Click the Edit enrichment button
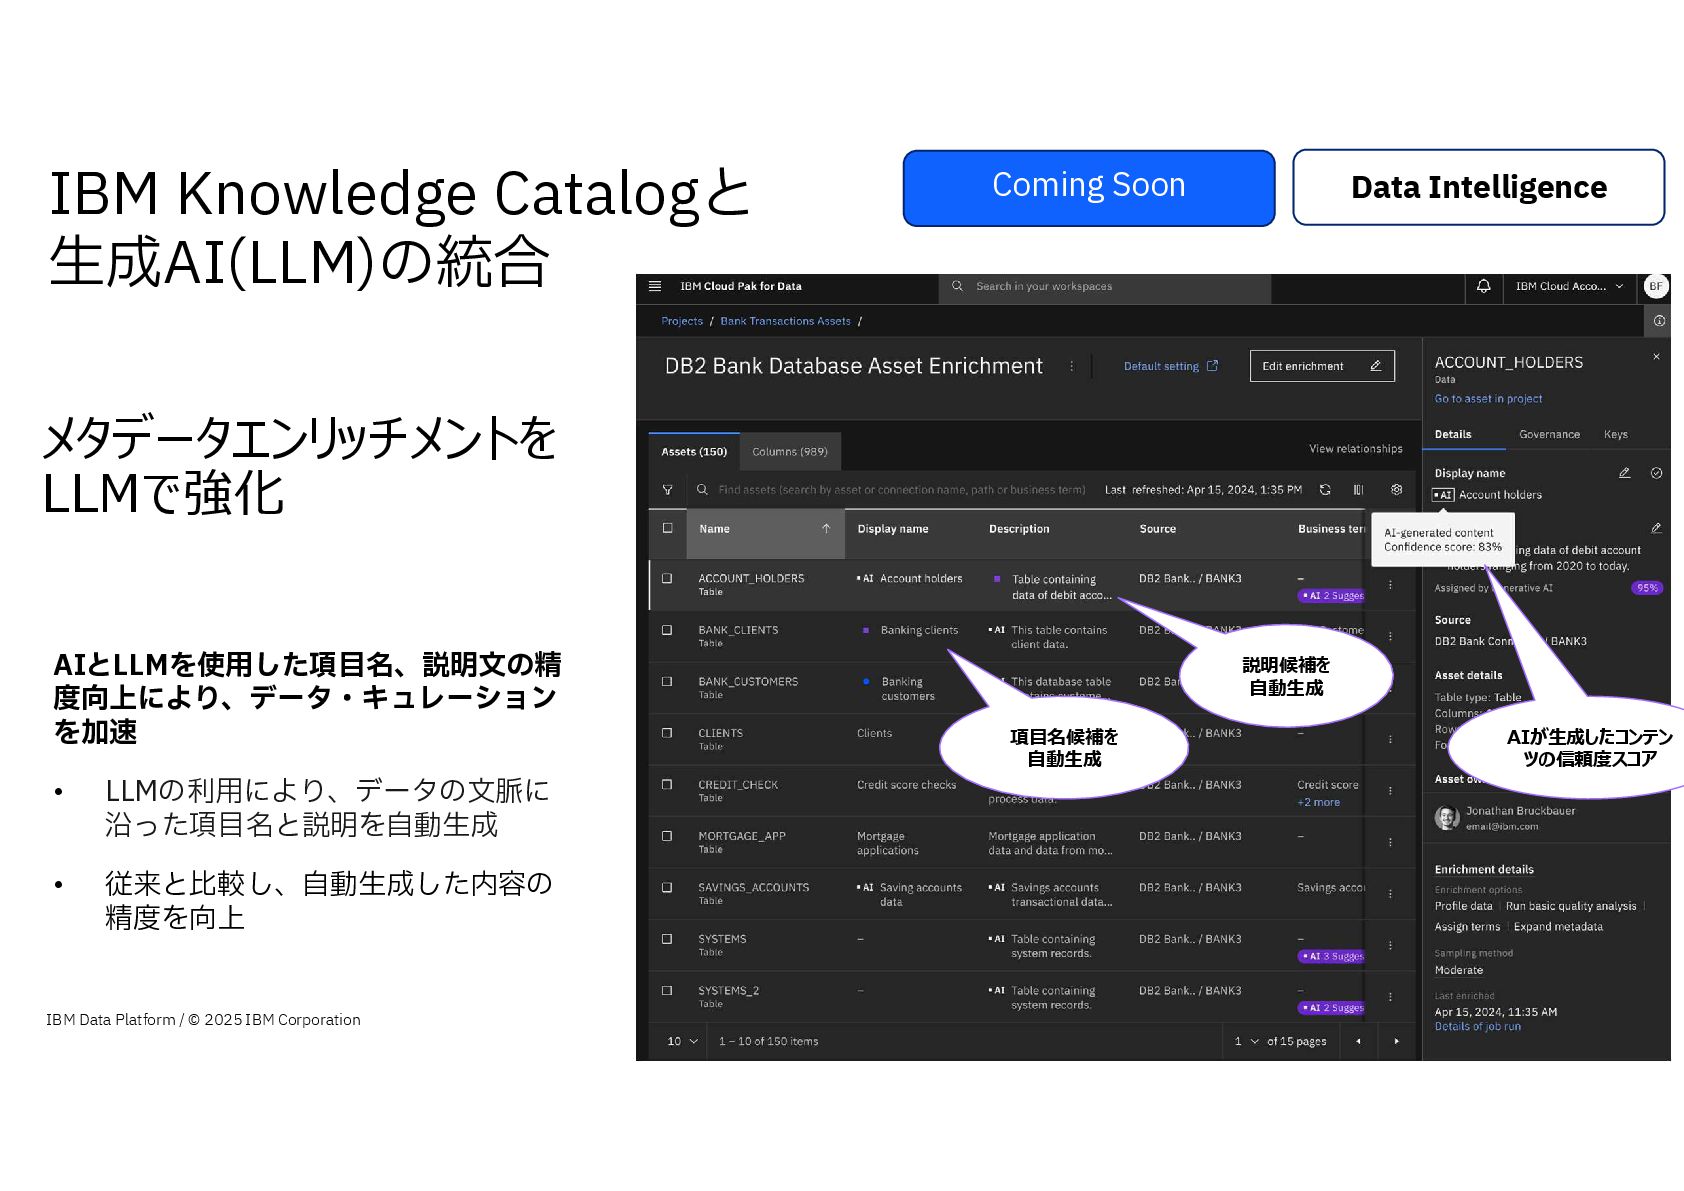 pos(1322,366)
